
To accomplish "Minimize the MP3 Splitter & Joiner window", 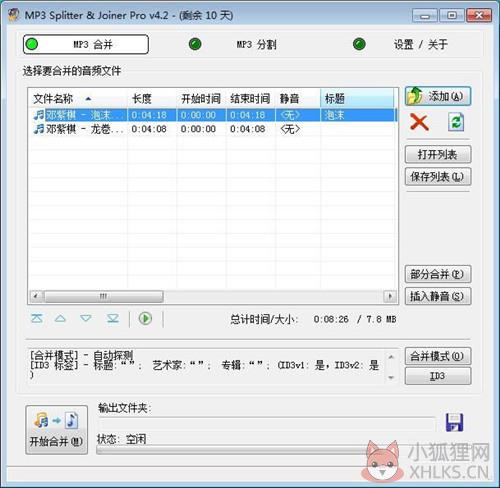I will (x=425, y=16).
